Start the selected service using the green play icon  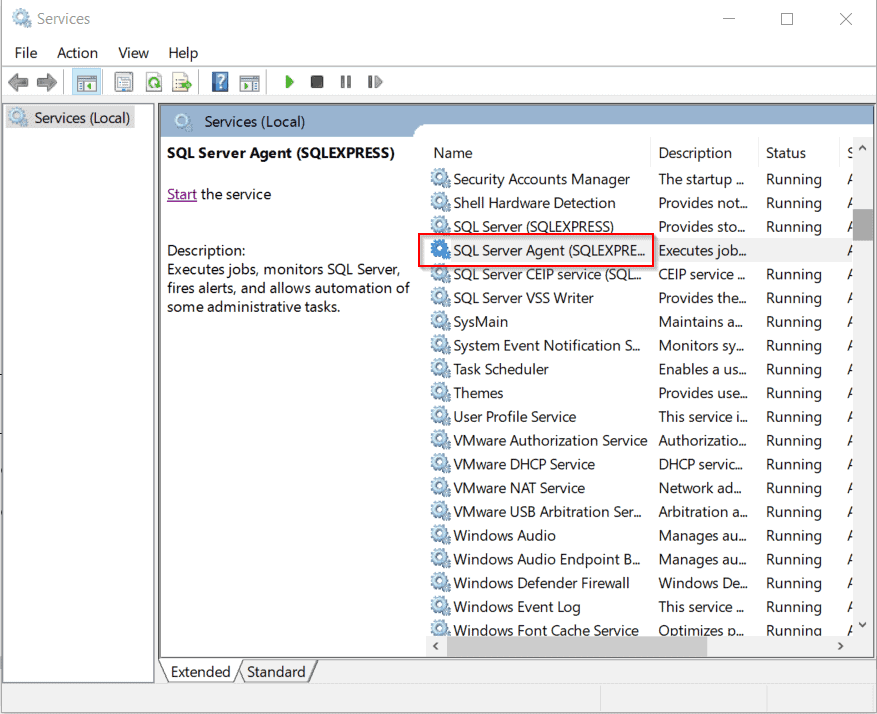[289, 81]
